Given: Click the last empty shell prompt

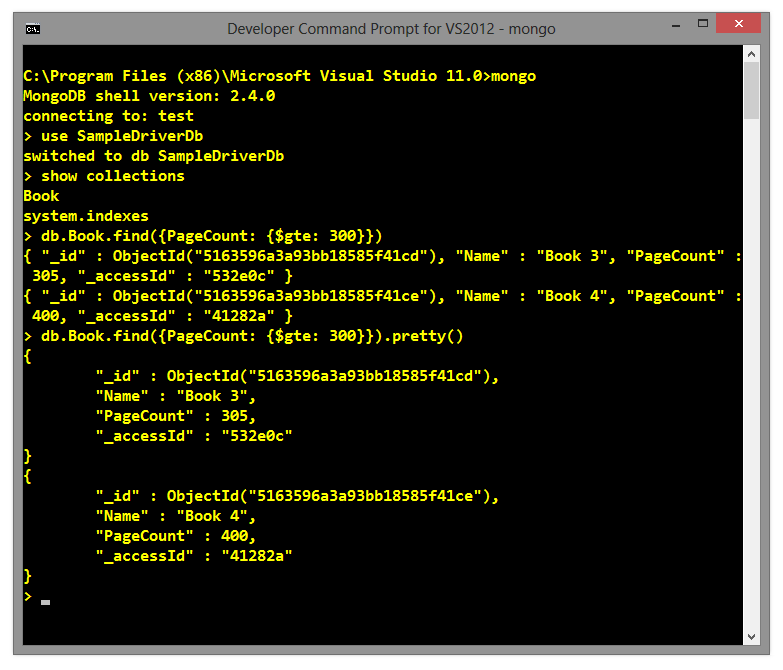Looking at the screenshot, I should [x=28, y=596].
